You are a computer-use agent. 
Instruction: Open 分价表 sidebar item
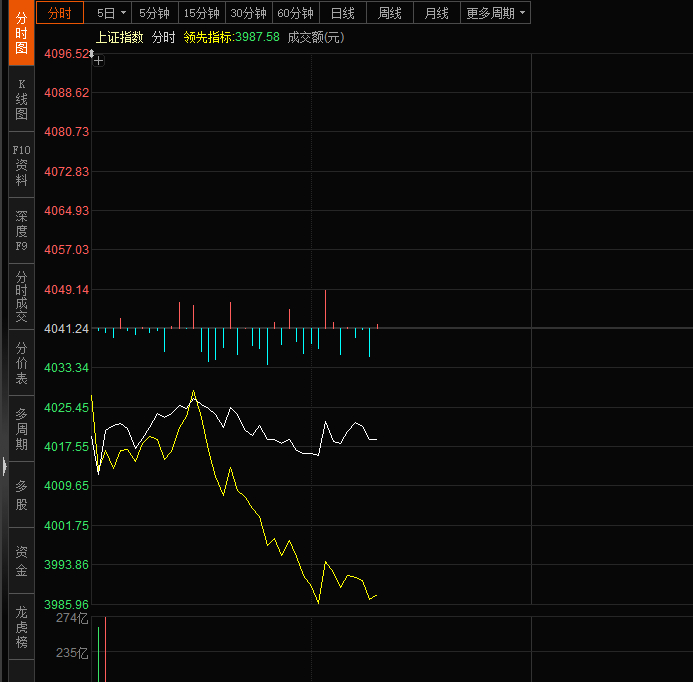point(21,362)
